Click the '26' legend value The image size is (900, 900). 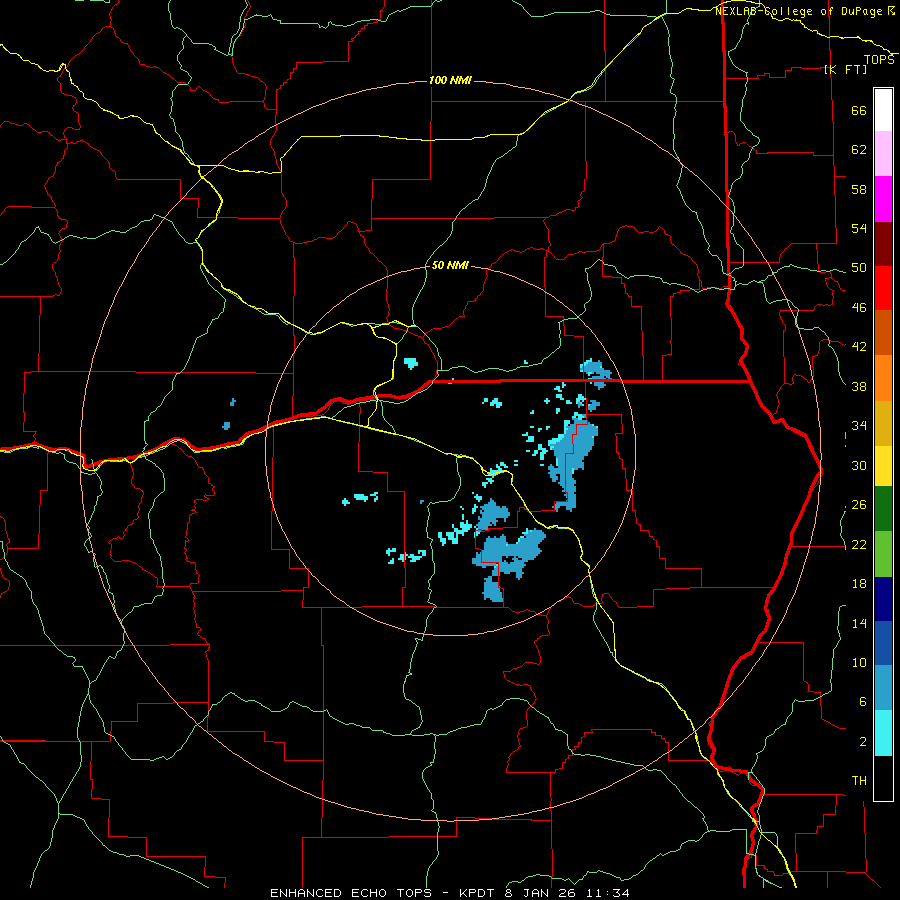[859, 505]
